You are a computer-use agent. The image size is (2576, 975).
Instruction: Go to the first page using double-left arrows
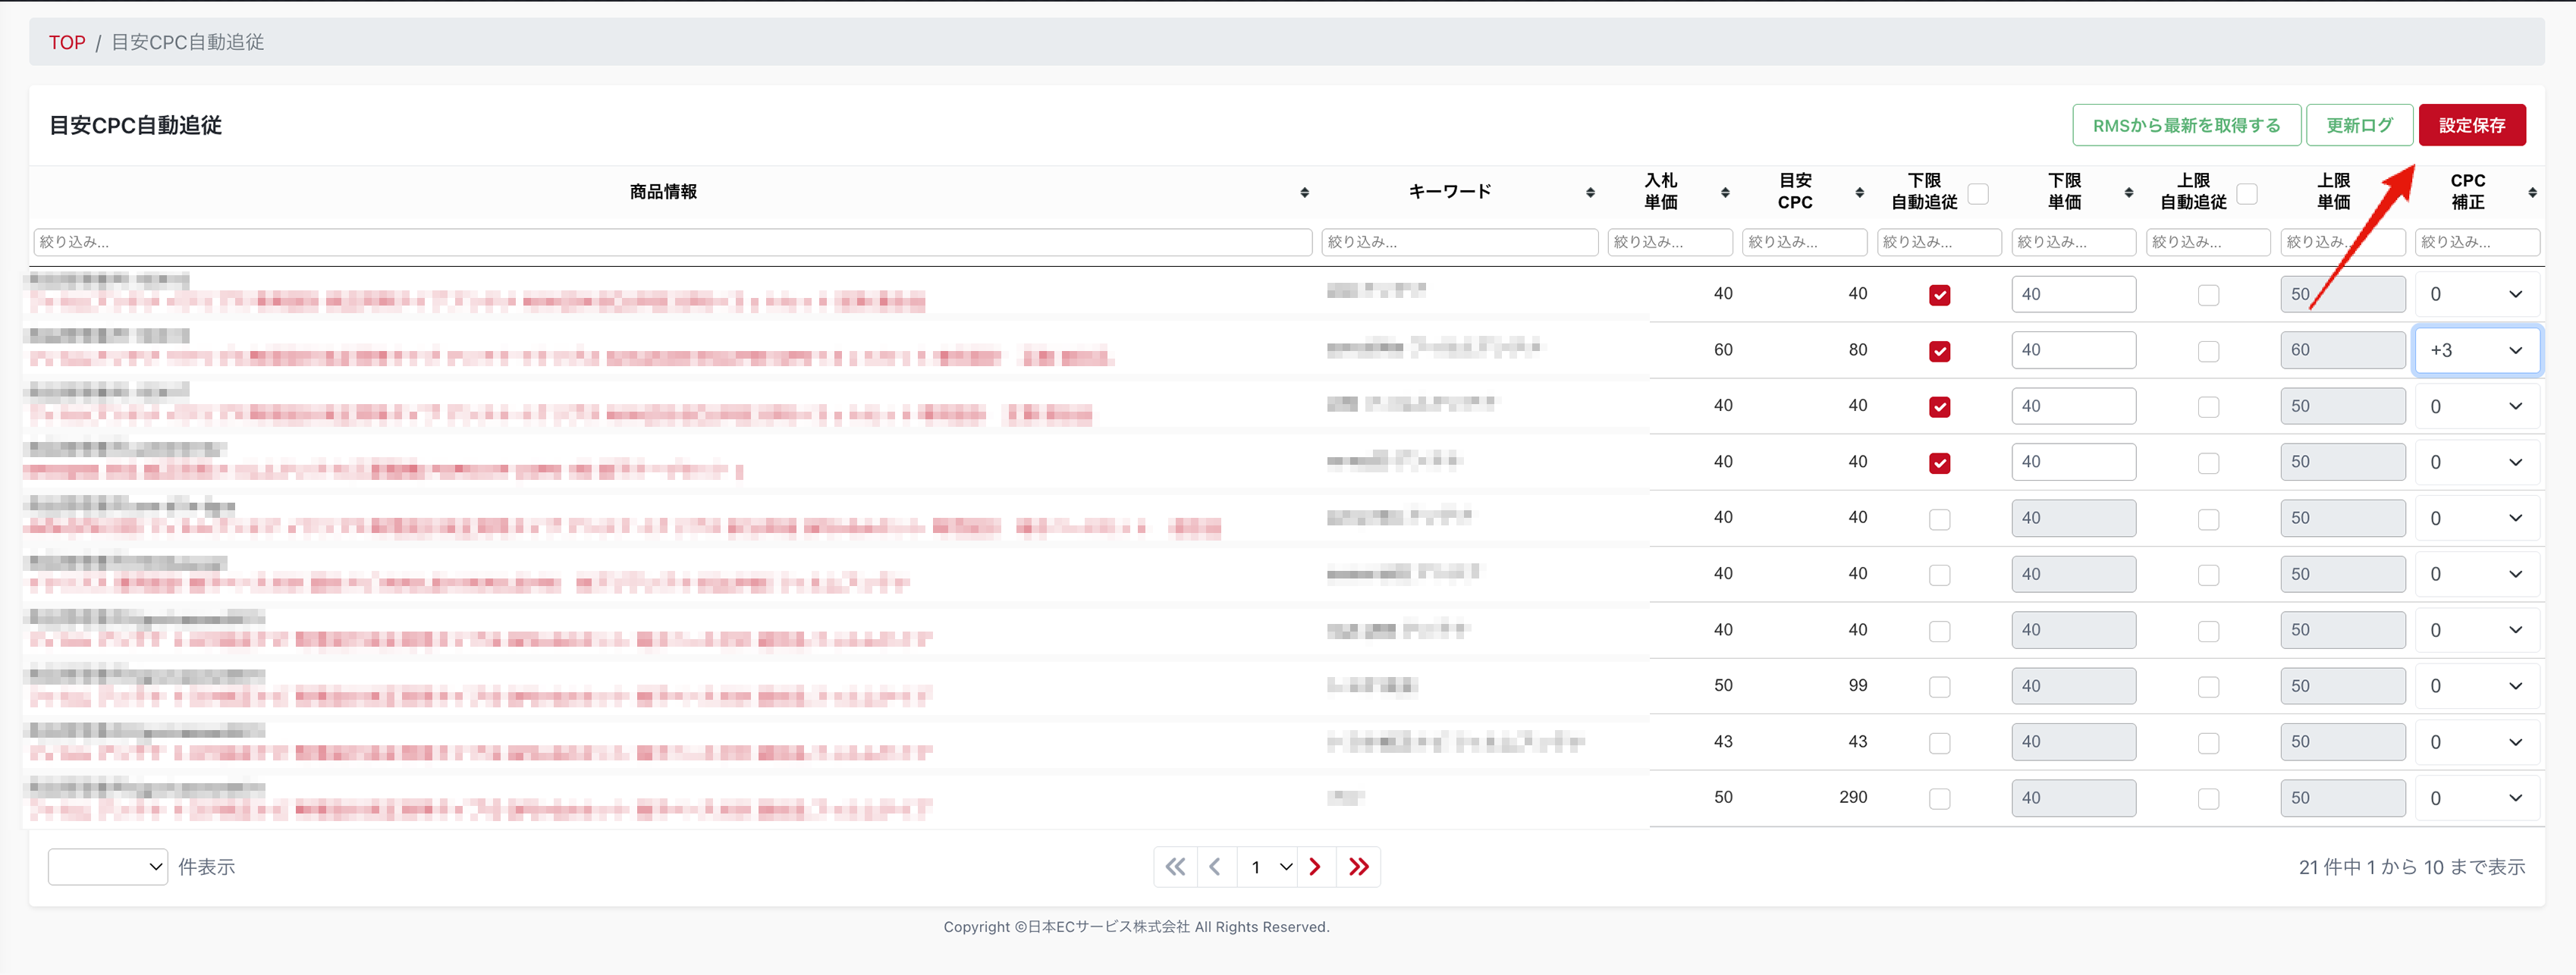tap(1175, 867)
